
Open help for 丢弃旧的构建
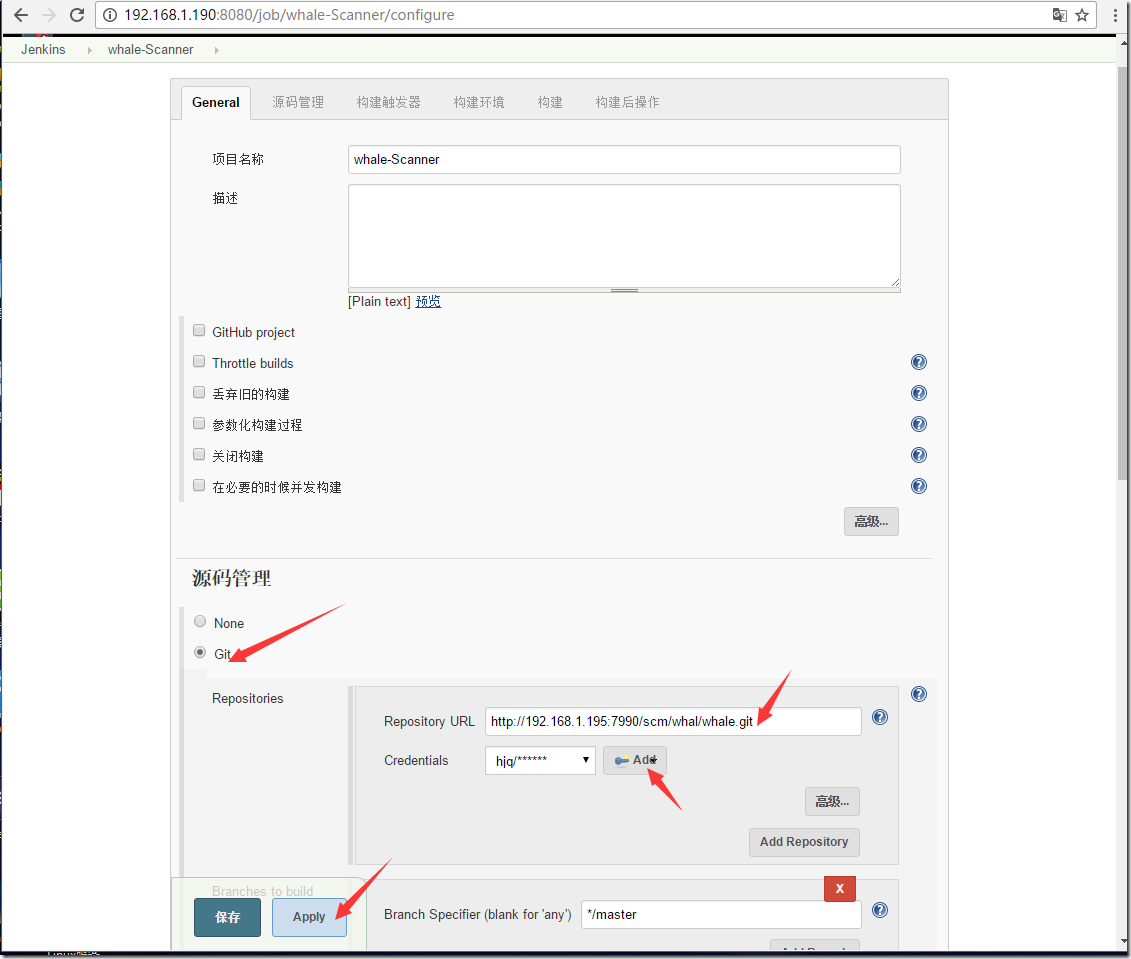(x=918, y=393)
